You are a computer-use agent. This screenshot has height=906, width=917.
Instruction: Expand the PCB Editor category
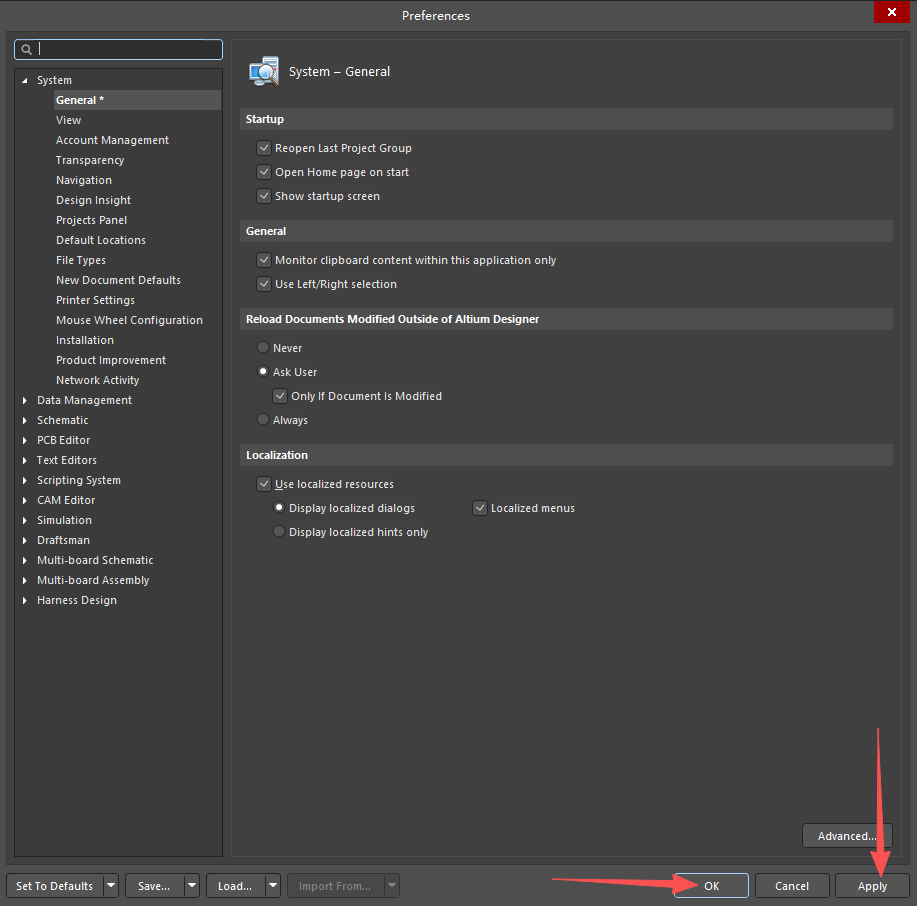point(25,441)
